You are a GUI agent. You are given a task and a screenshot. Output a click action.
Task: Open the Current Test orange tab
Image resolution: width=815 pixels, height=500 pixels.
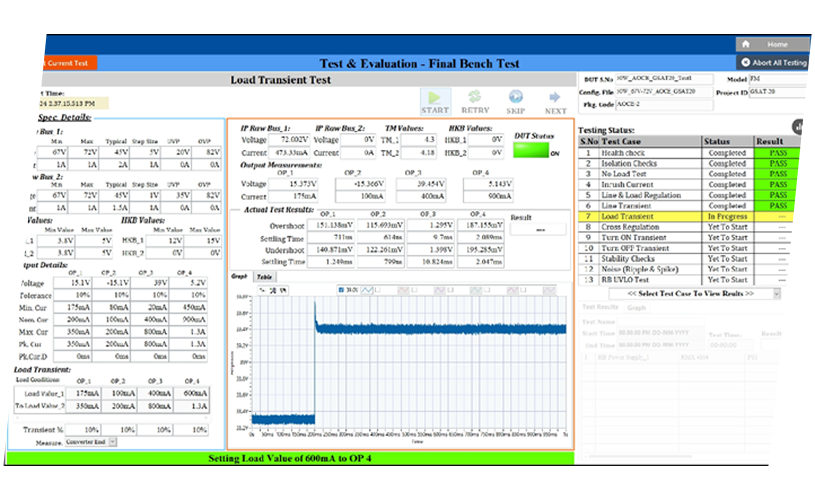coord(70,63)
